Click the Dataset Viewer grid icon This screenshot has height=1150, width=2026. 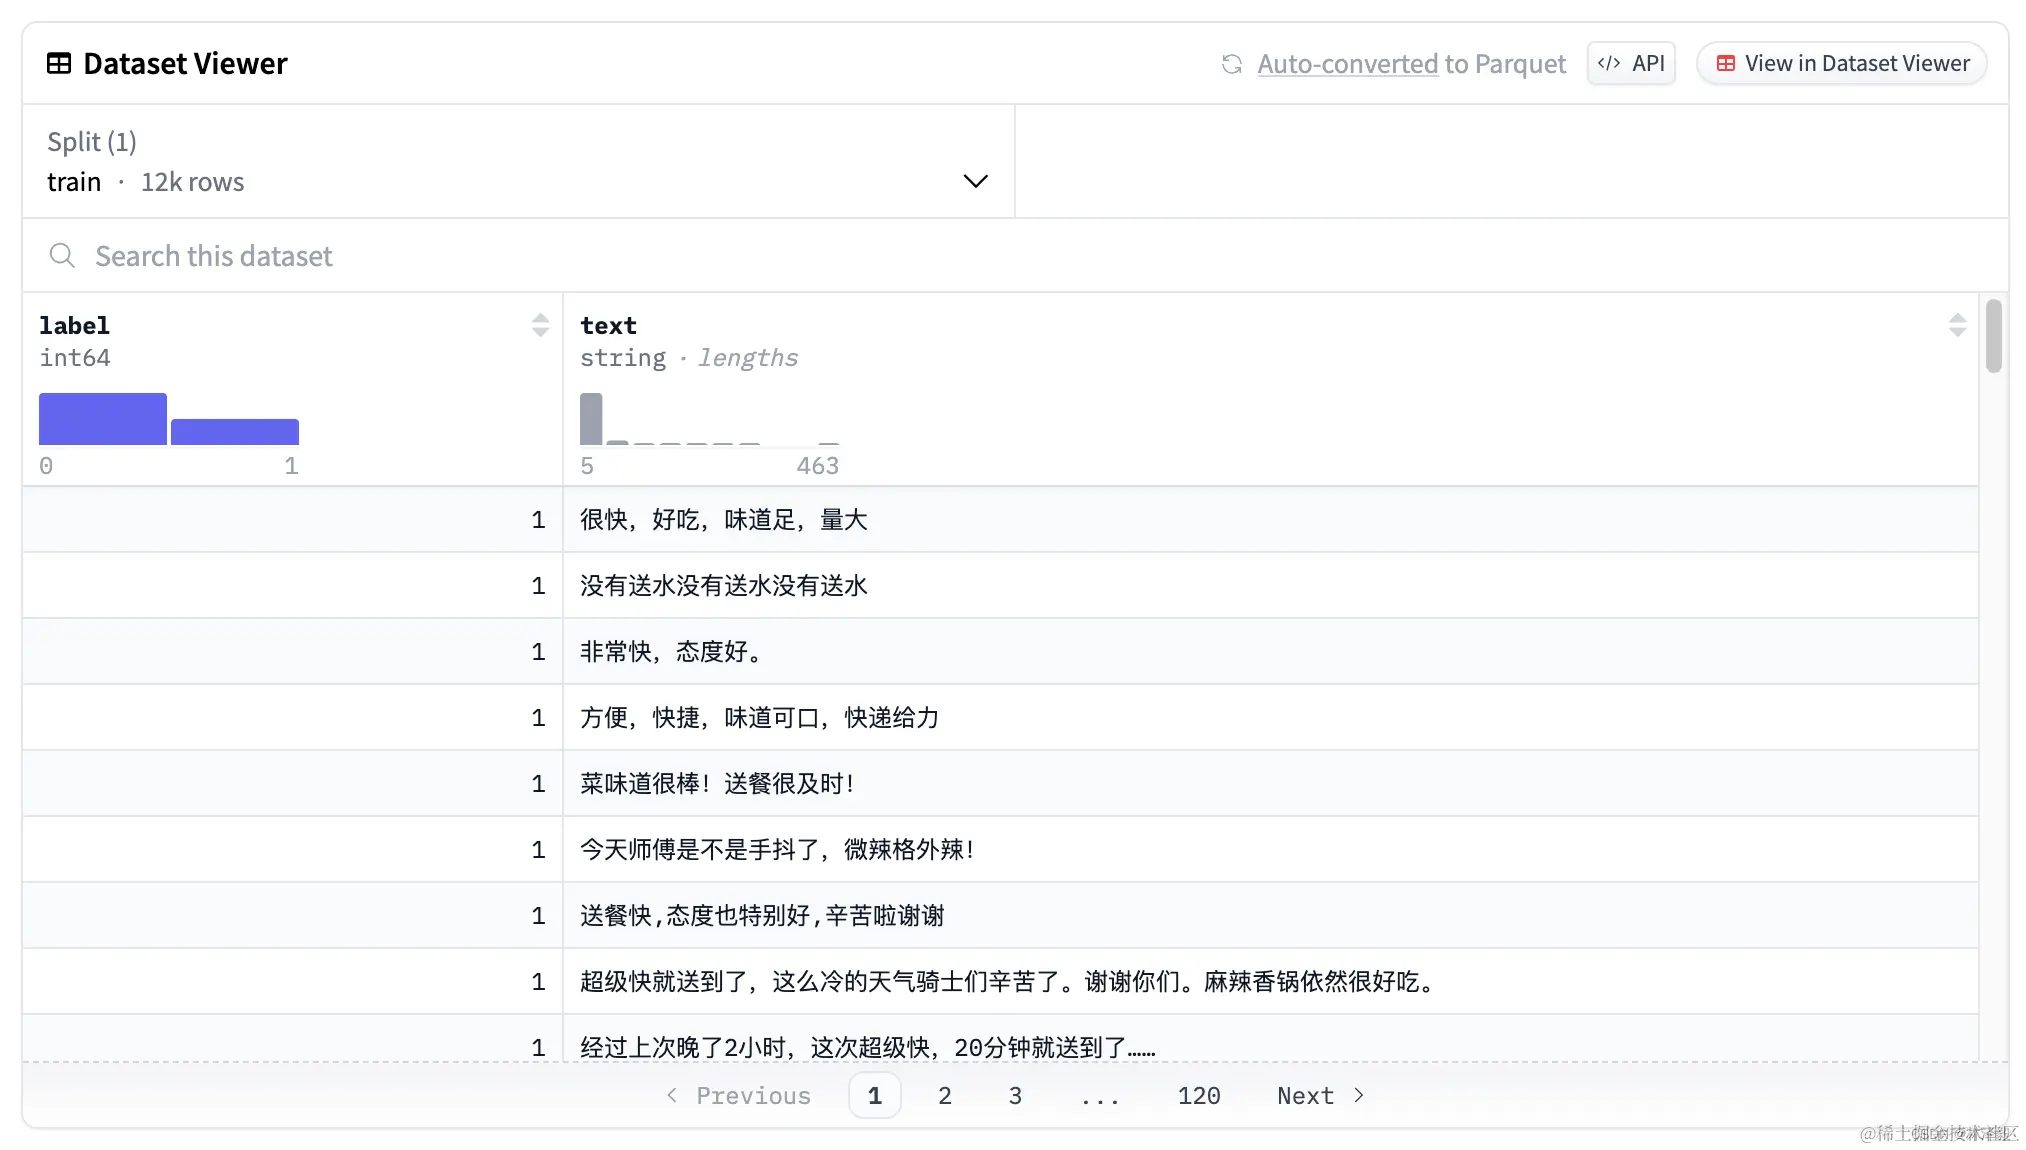pyautogui.click(x=59, y=62)
